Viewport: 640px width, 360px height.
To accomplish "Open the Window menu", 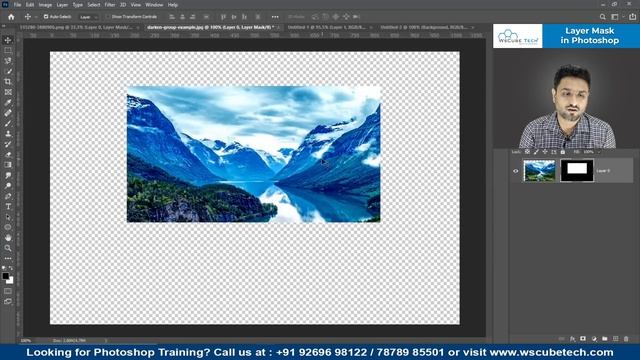I will [154, 5].
